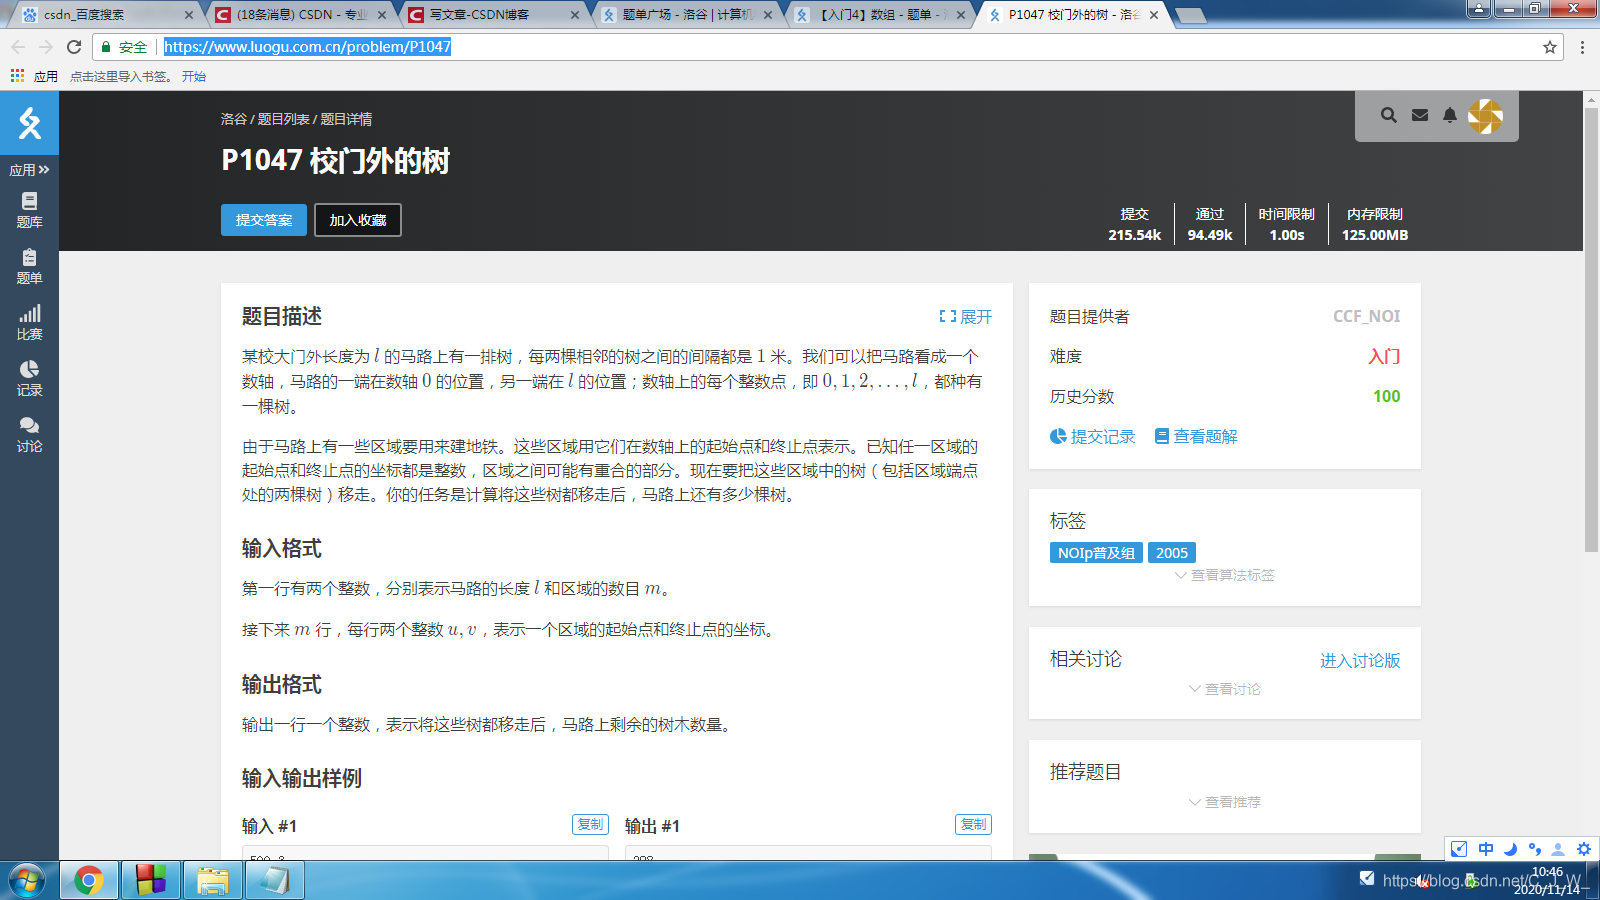Open the 记录 records sidebar icon
The image size is (1600, 900).
pos(29,378)
